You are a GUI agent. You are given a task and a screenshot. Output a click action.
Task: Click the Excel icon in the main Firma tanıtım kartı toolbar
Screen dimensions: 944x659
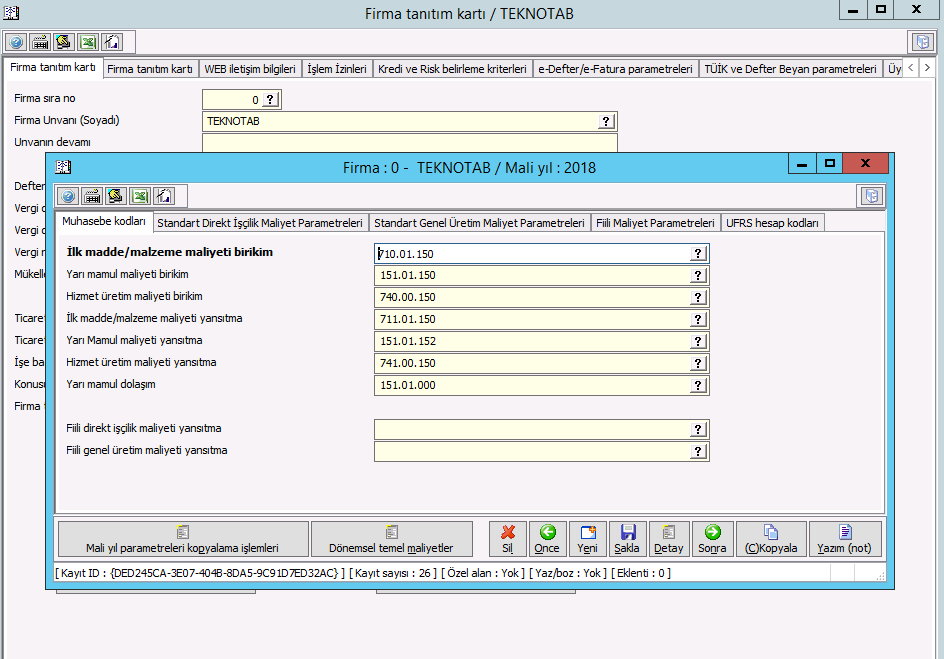[x=88, y=42]
